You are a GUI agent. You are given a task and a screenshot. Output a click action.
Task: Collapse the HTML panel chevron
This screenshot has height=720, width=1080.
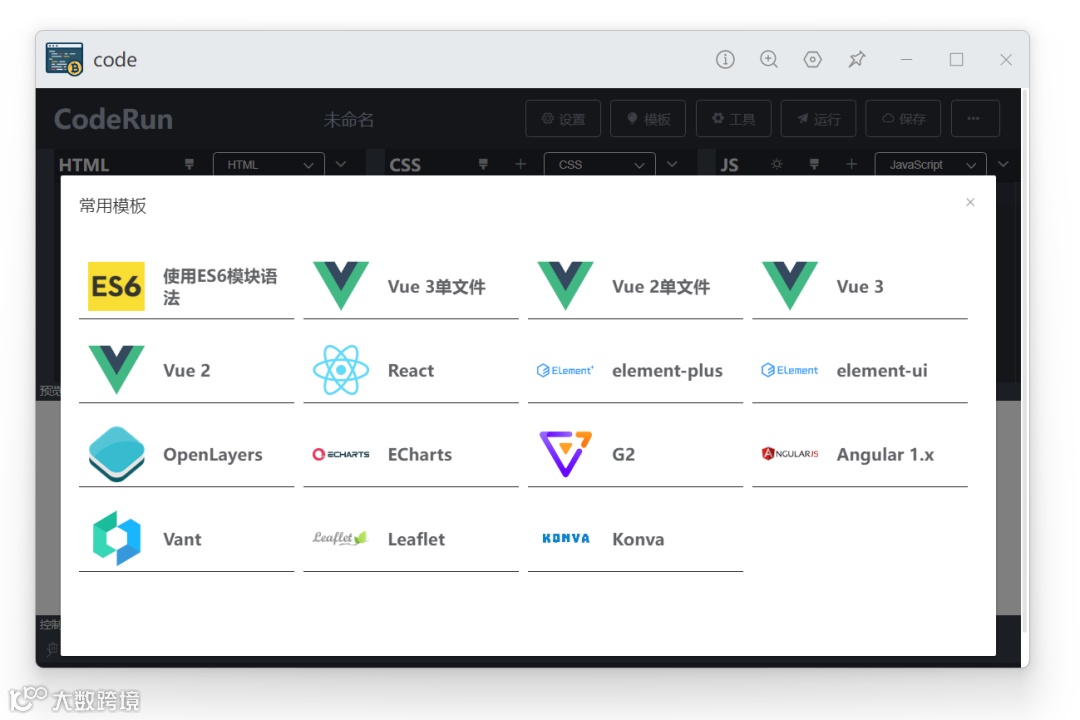click(x=341, y=164)
